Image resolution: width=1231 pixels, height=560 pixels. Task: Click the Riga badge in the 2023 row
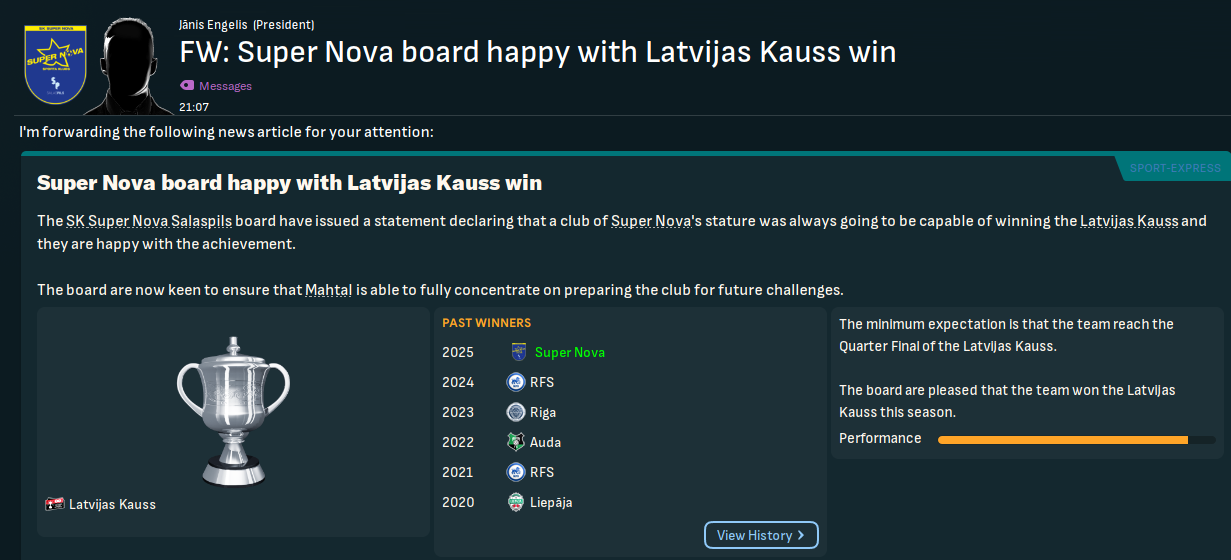coord(516,412)
